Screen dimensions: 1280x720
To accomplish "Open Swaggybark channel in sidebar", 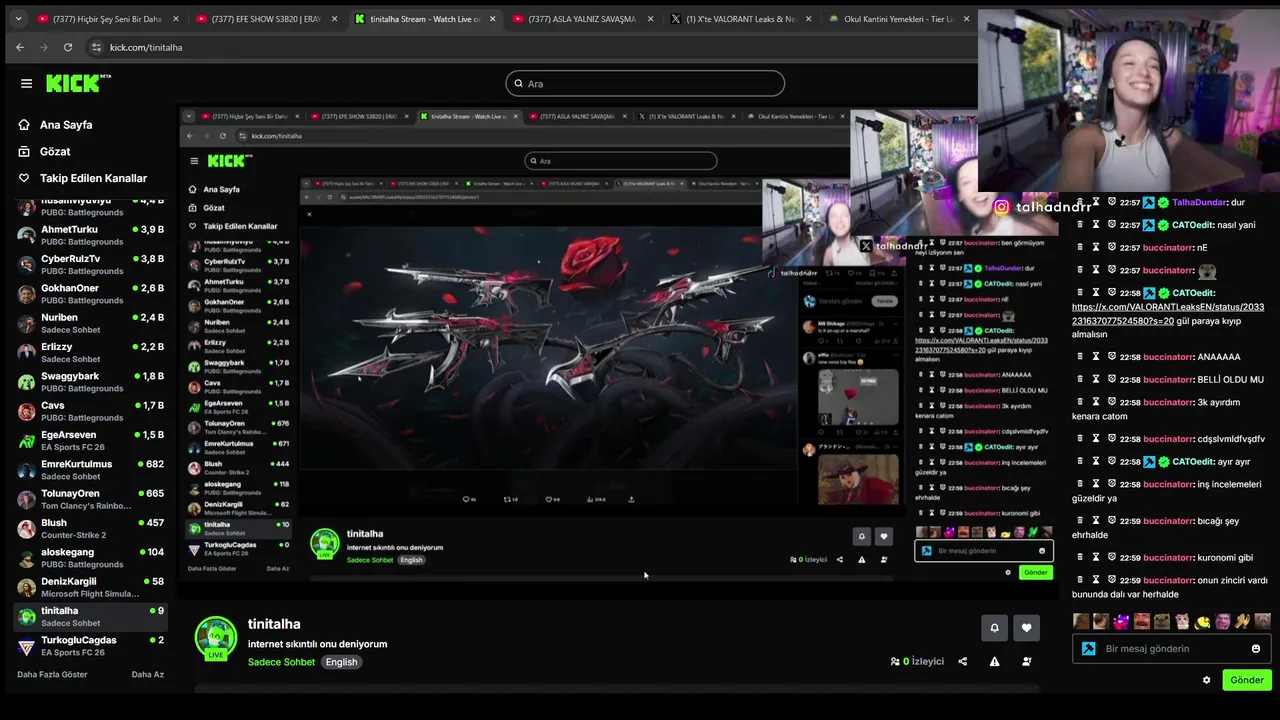I will 90,382.
